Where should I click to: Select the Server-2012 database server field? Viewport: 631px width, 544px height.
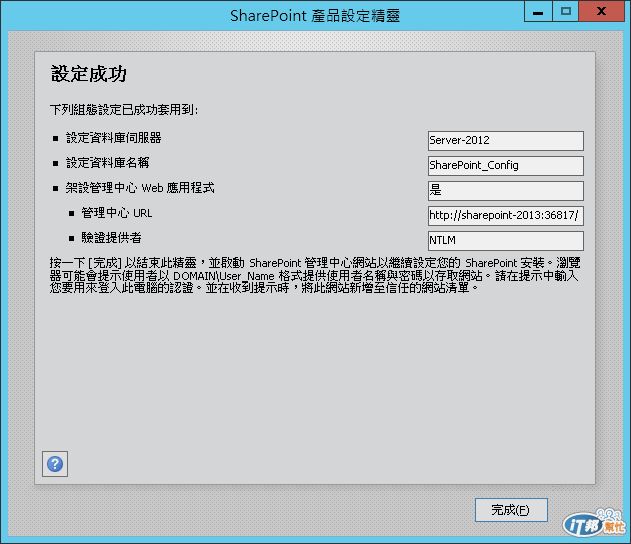pyautogui.click(x=506, y=140)
